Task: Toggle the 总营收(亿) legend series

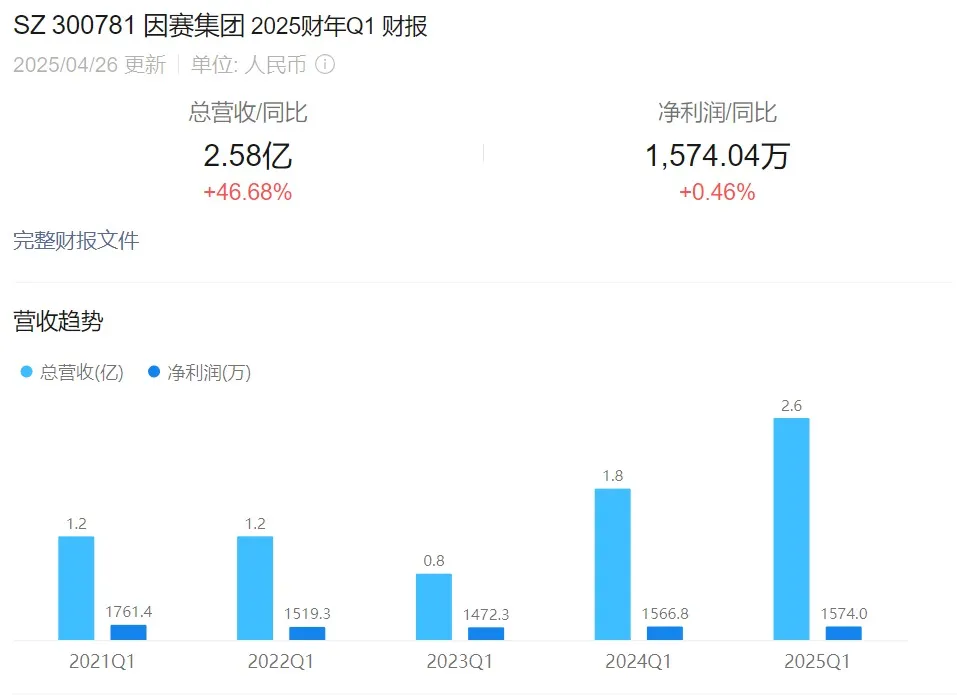Action: pyautogui.click(x=72, y=372)
